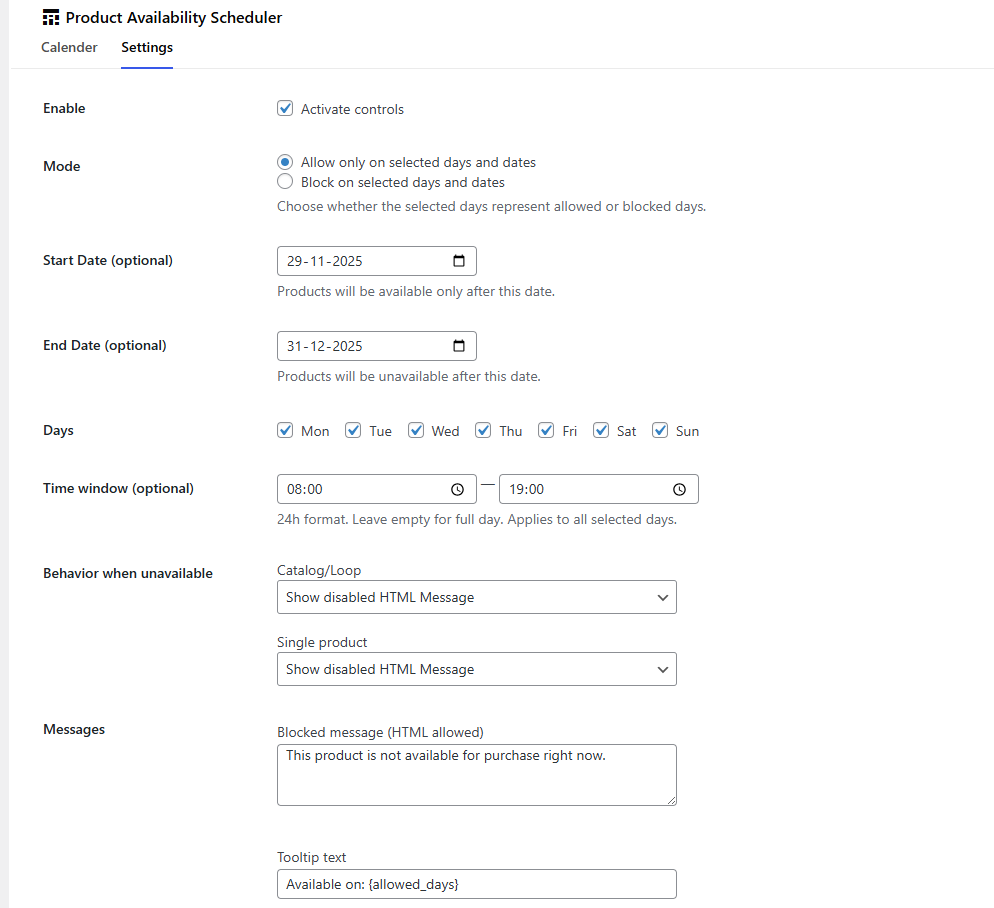994x908 pixels.
Task: Click the Tooltip text field
Action: coord(477,884)
